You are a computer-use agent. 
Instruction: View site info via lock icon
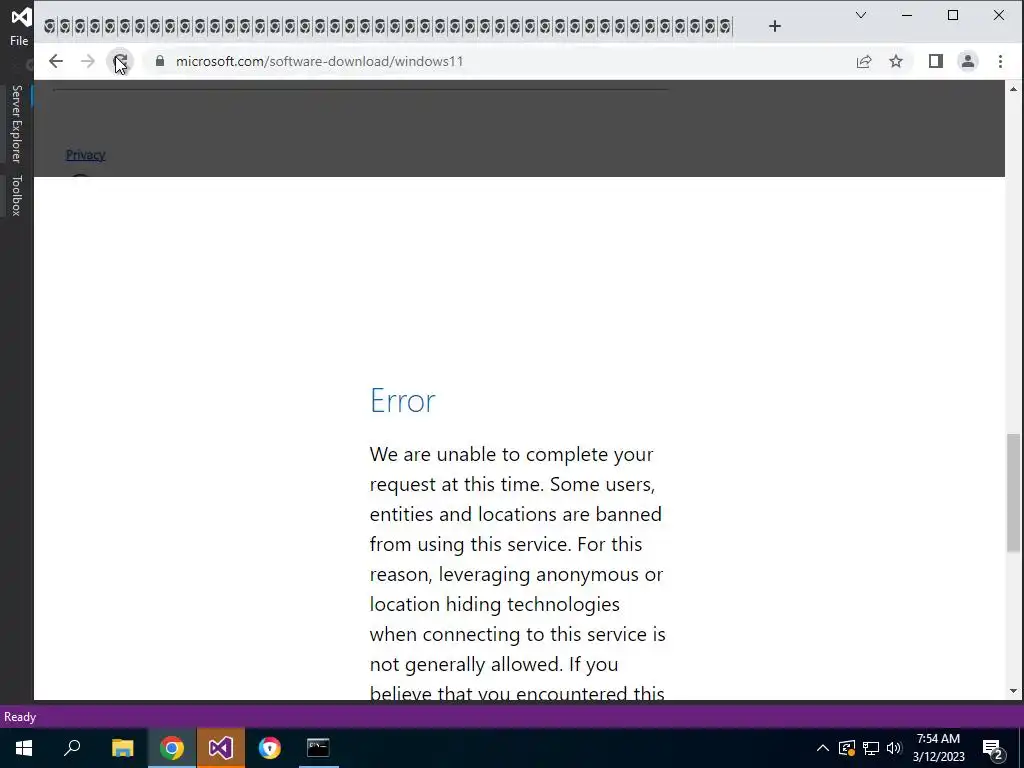point(160,61)
